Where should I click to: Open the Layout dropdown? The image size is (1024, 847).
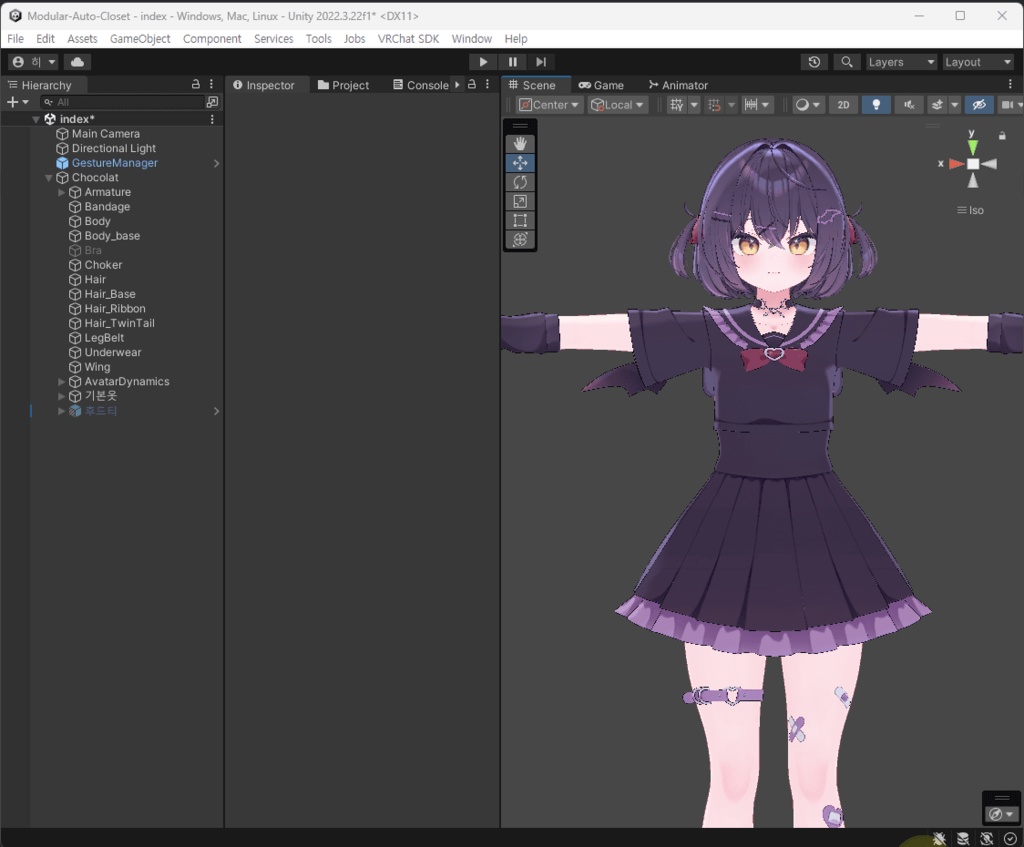point(978,62)
